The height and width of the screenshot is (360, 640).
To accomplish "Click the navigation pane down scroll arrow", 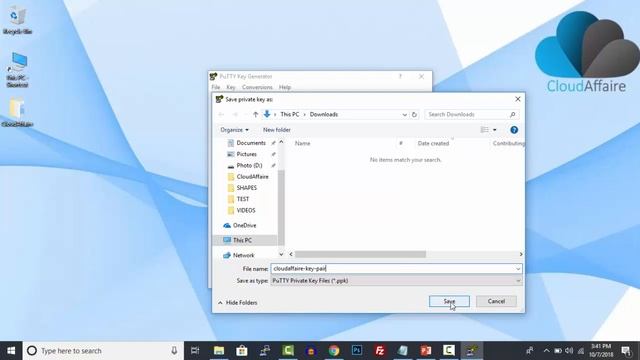I will coord(281,254).
